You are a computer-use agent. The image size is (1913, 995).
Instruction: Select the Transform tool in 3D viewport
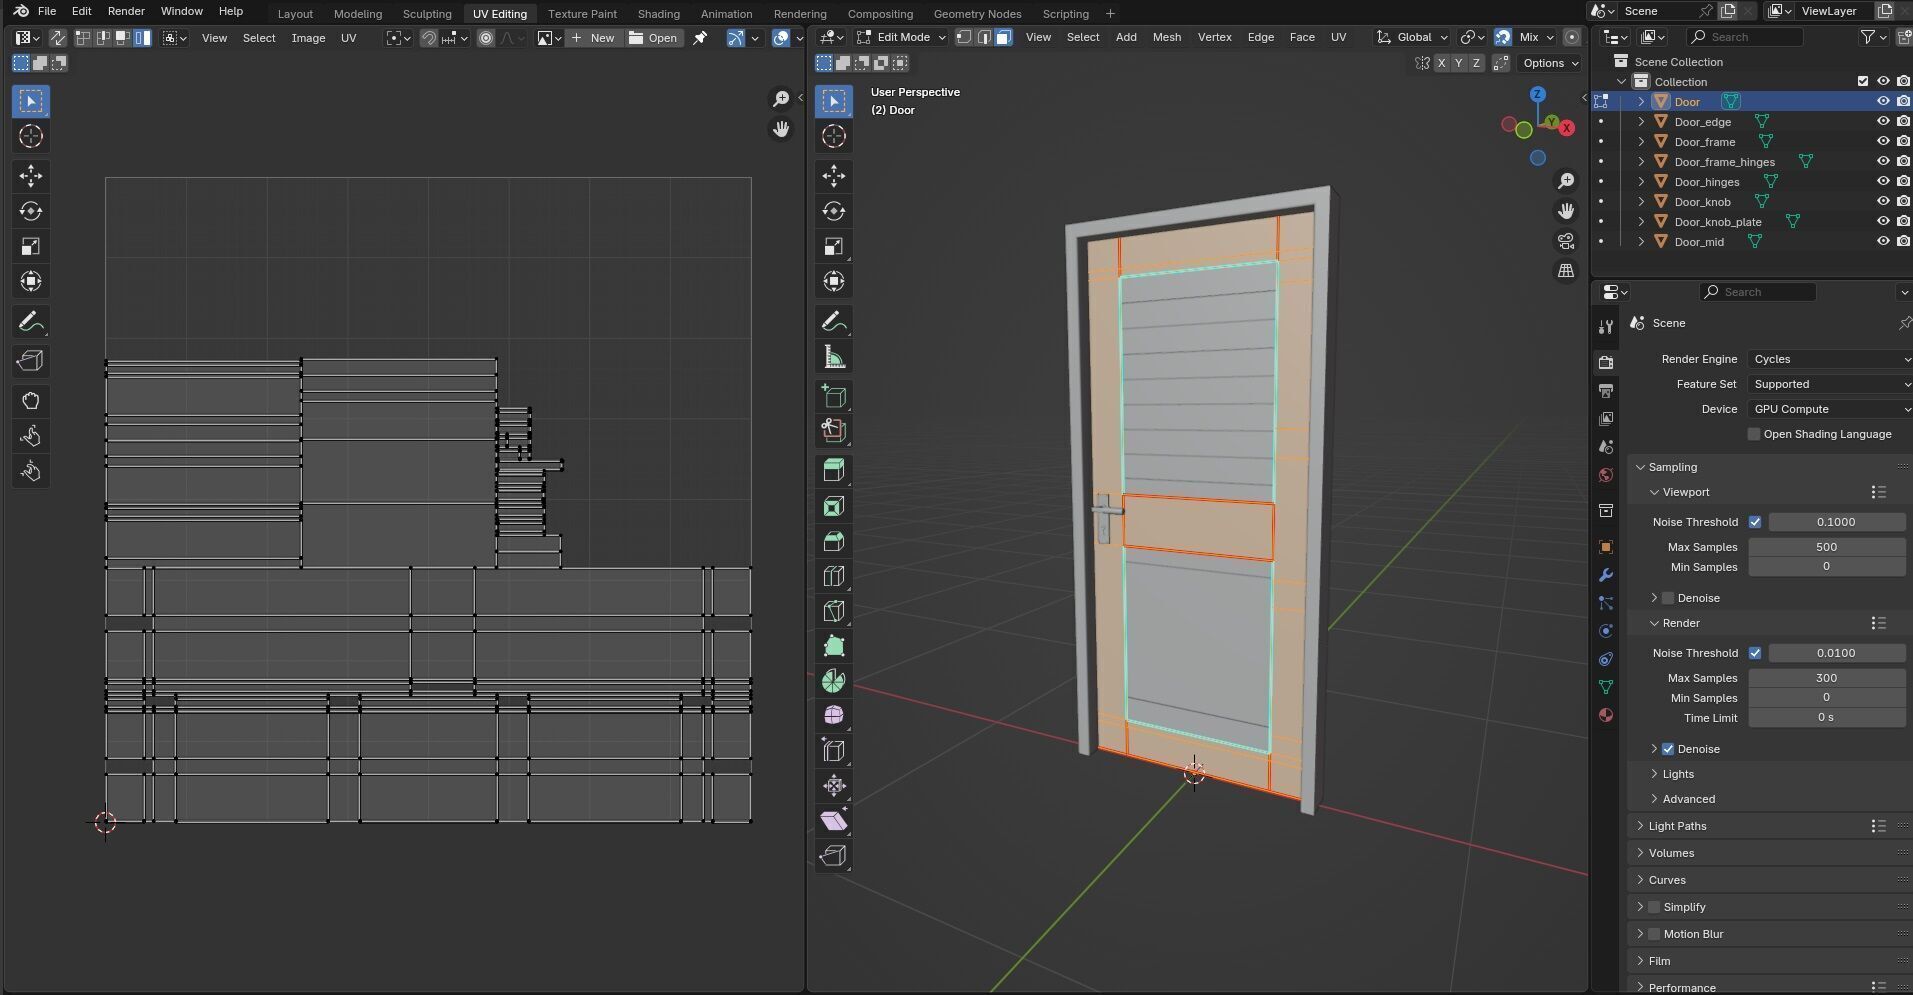coord(834,281)
